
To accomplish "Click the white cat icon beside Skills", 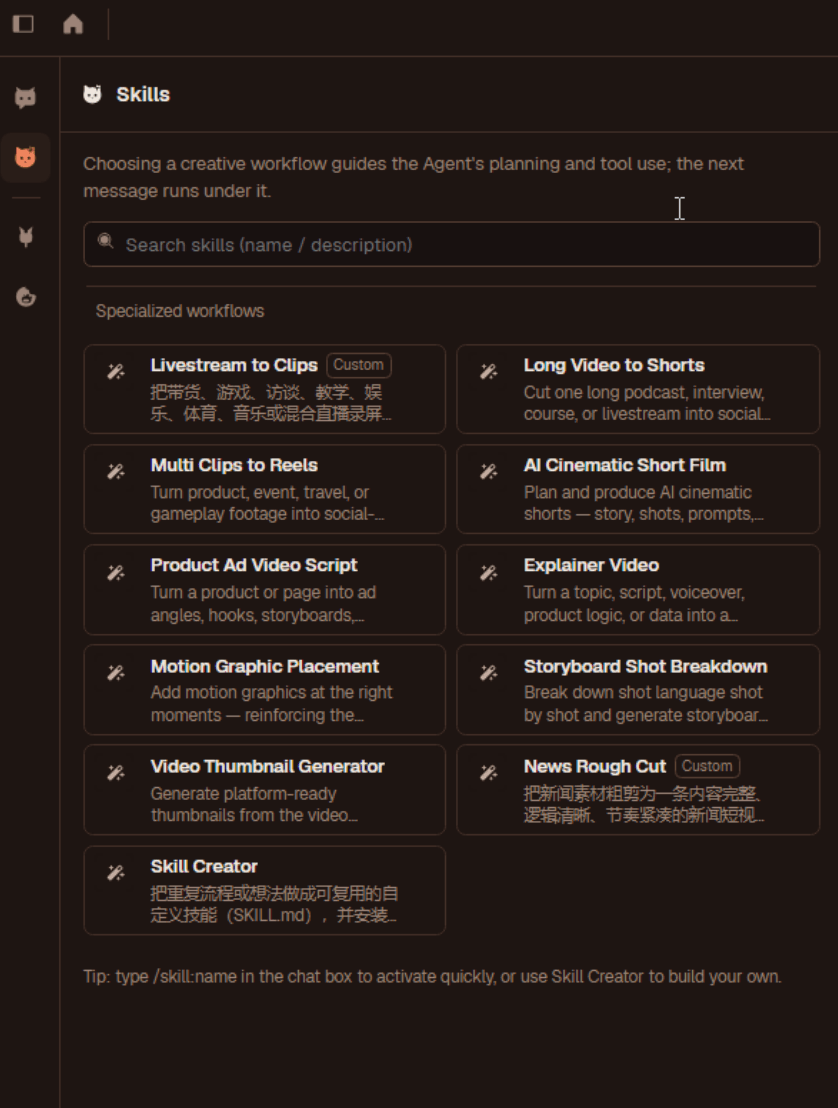I will (x=93, y=94).
